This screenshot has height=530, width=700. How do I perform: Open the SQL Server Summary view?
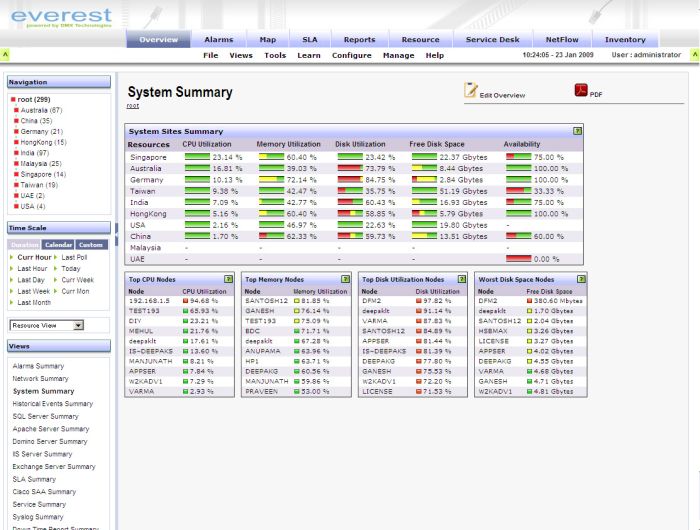click(x=46, y=416)
